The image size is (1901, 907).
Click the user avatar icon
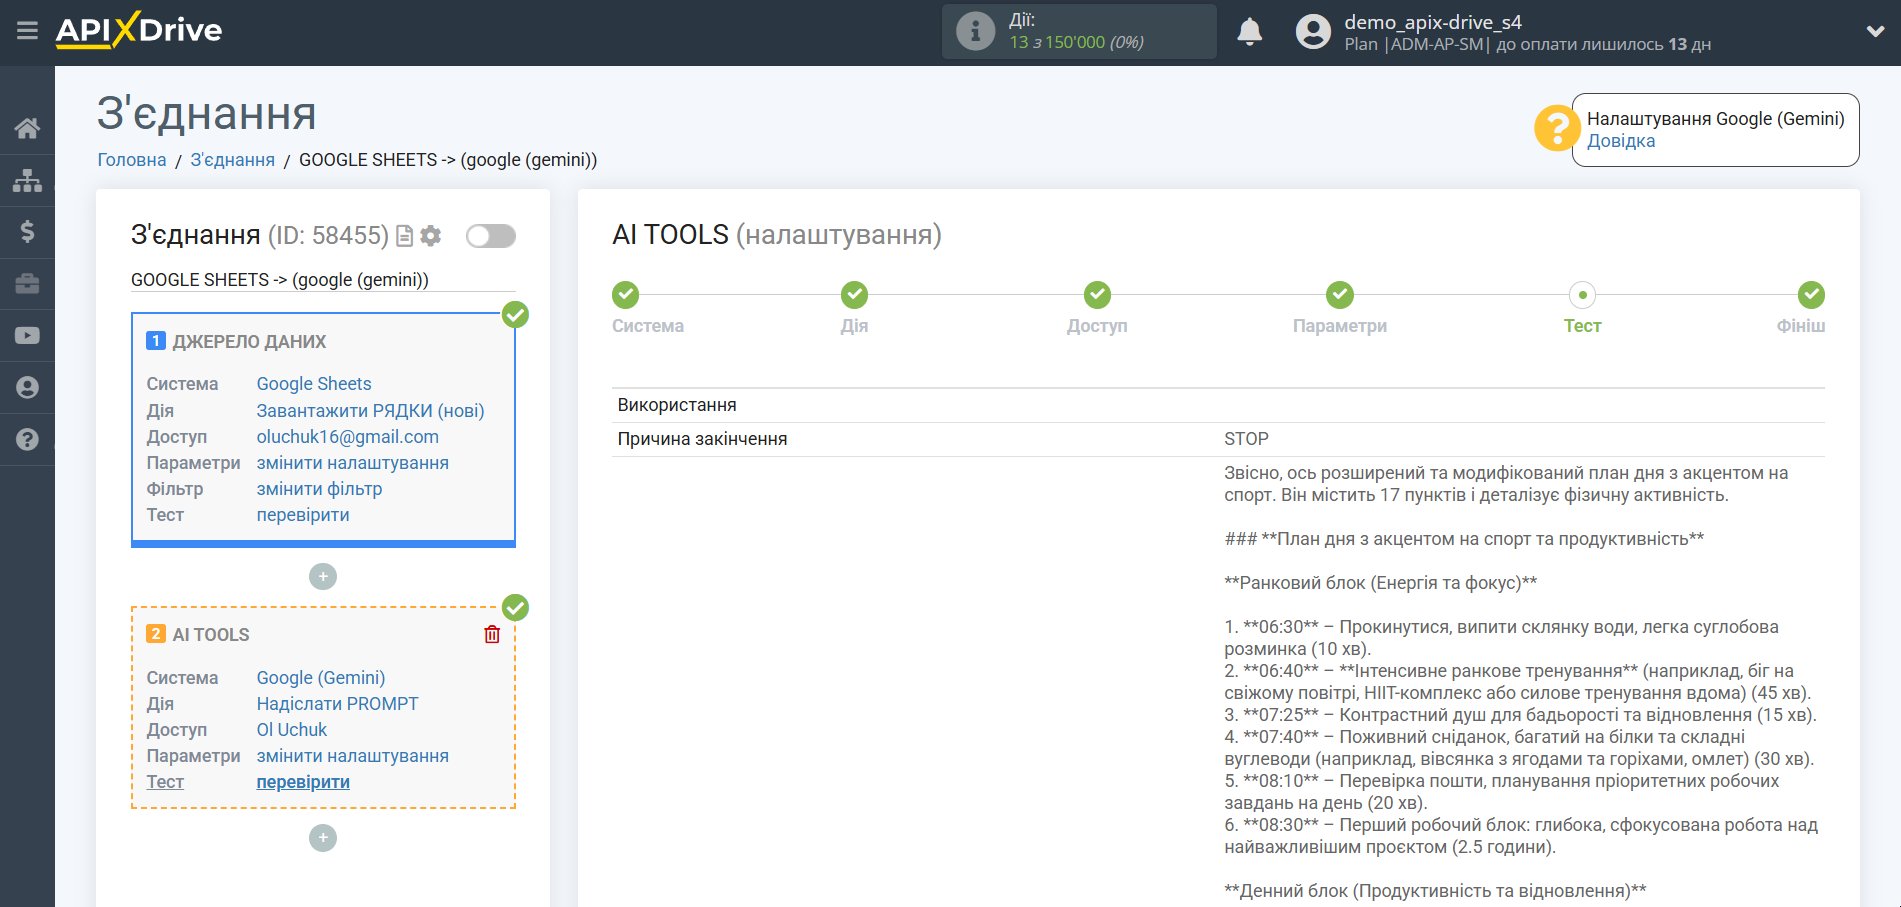coord(1313,32)
